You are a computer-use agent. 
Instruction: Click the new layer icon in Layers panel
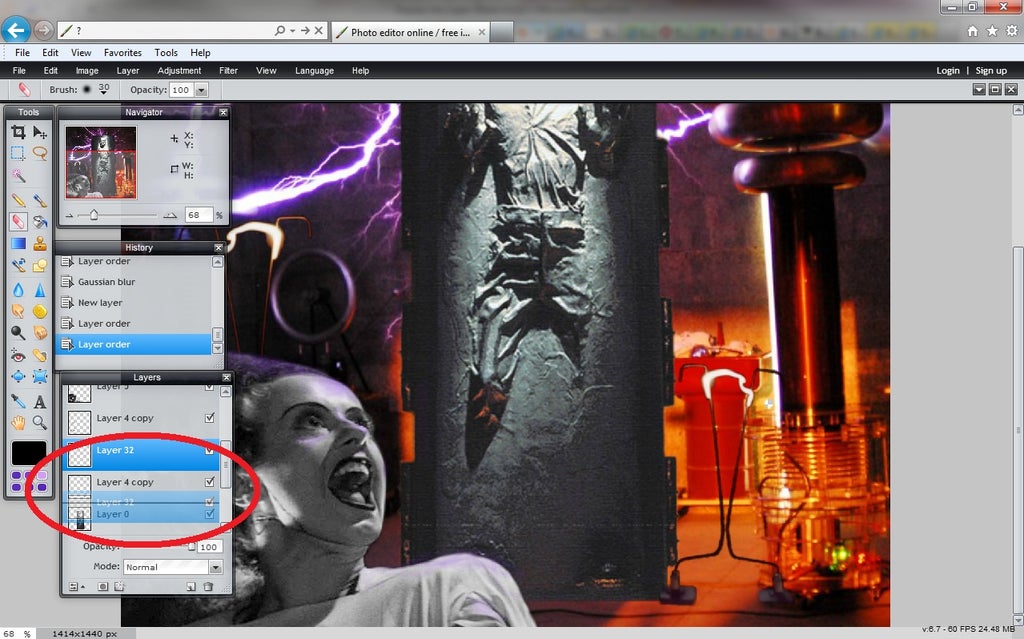(x=191, y=587)
